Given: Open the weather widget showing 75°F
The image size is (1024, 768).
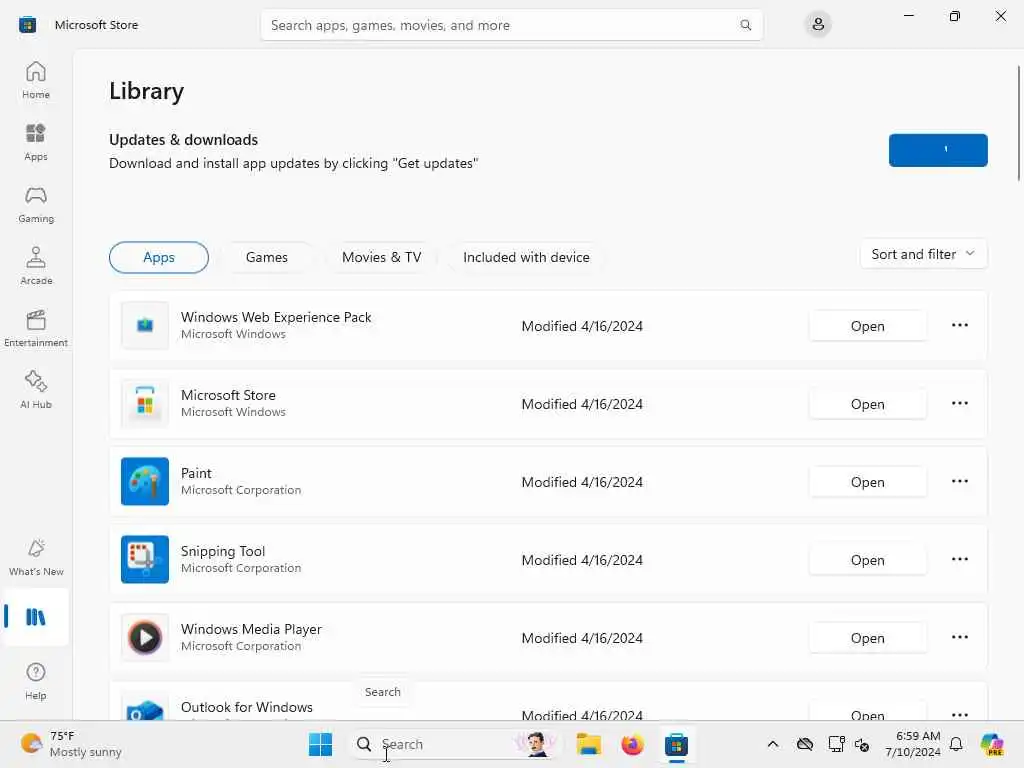Looking at the screenshot, I should 71,744.
